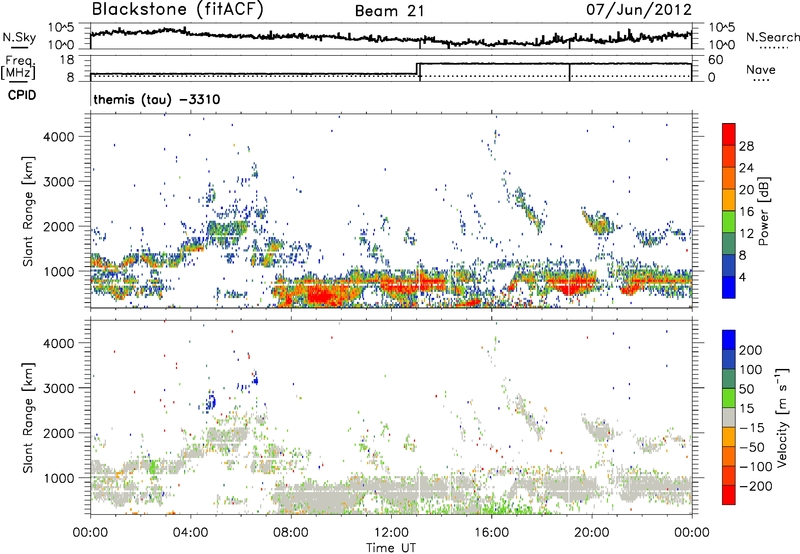Click the 15 tick on velocity colorbar
Viewport: 800px width, 554px height.
[746, 409]
